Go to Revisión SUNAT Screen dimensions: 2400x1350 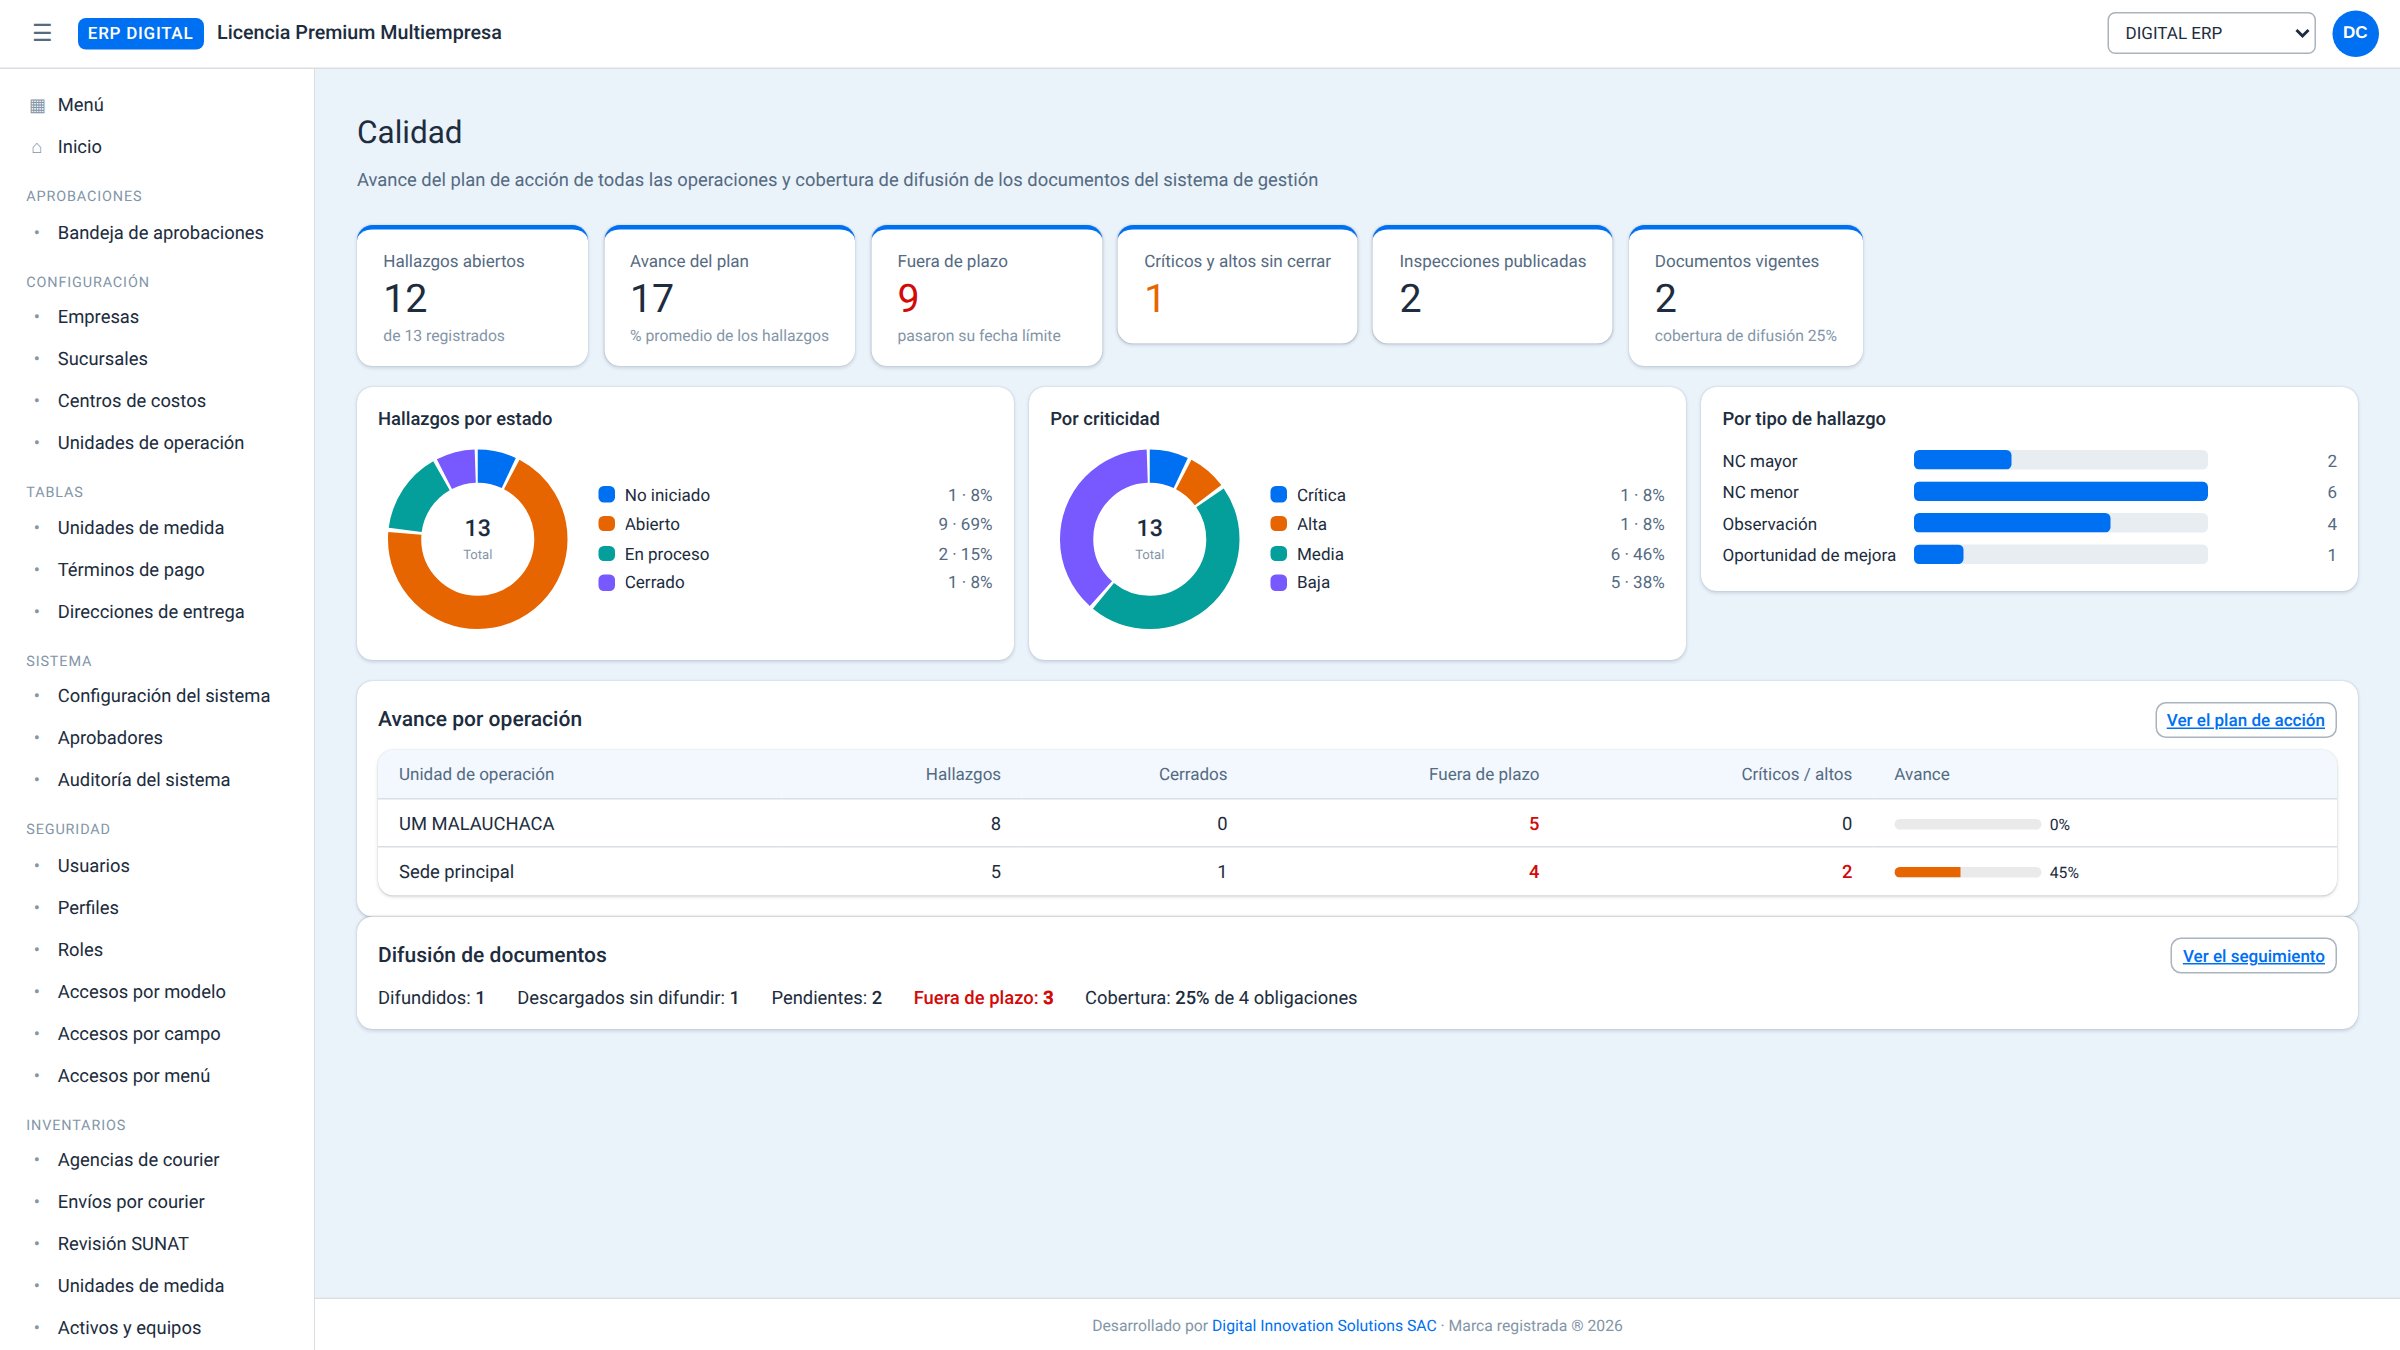click(123, 1244)
